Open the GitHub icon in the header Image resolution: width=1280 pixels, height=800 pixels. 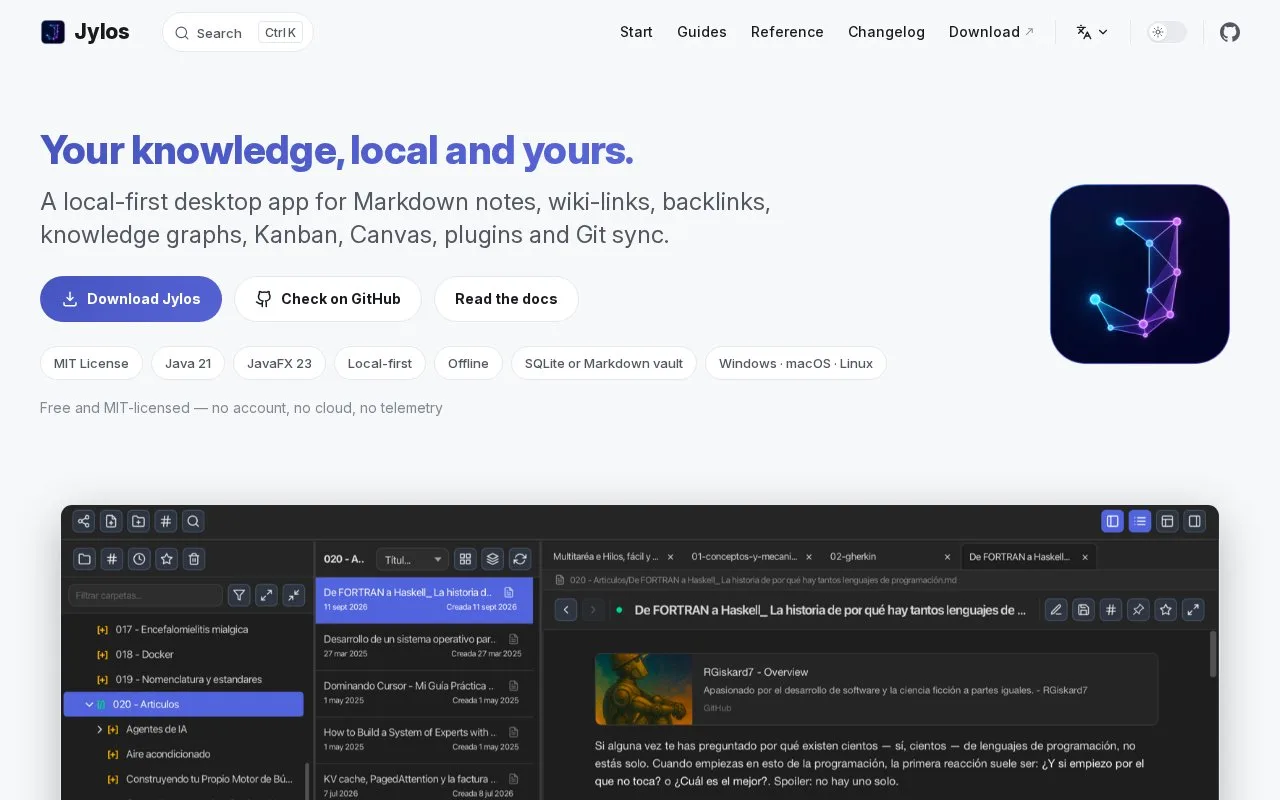[x=1230, y=32]
